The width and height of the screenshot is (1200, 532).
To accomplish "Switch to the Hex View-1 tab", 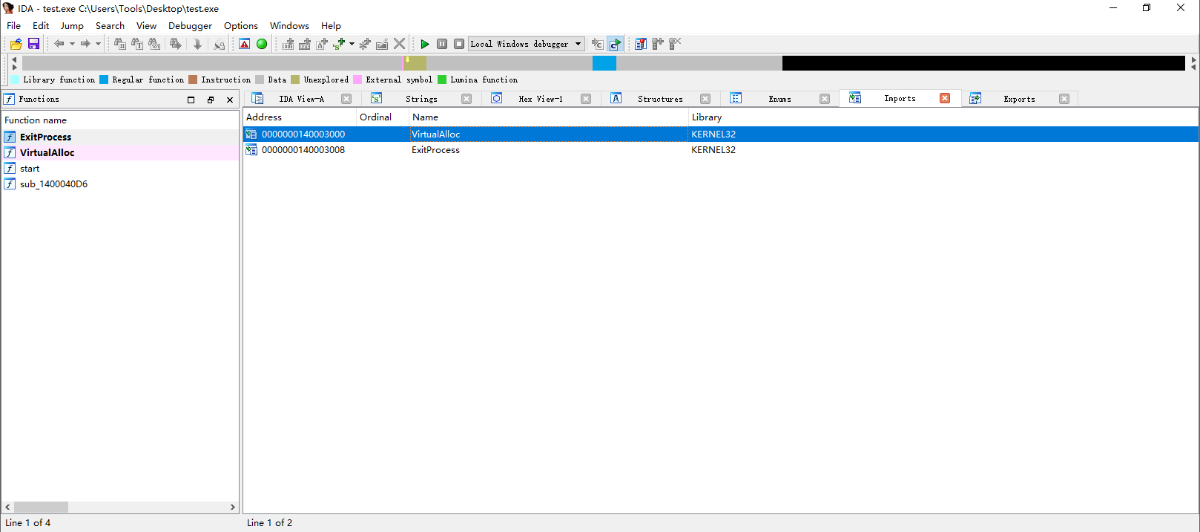I will pyautogui.click(x=540, y=99).
